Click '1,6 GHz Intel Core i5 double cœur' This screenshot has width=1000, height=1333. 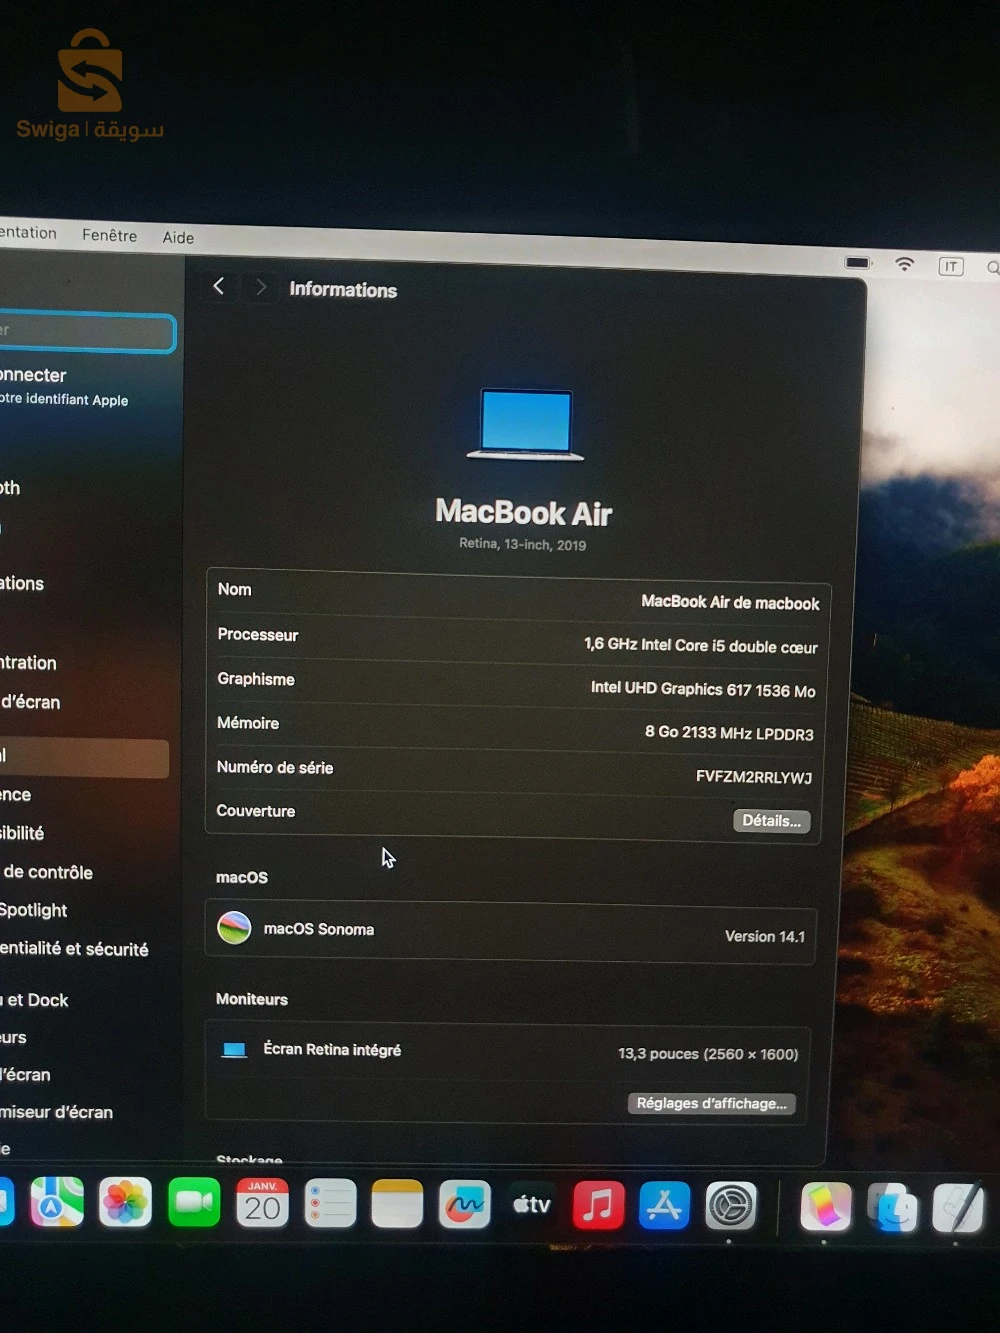(x=701, y=646)
